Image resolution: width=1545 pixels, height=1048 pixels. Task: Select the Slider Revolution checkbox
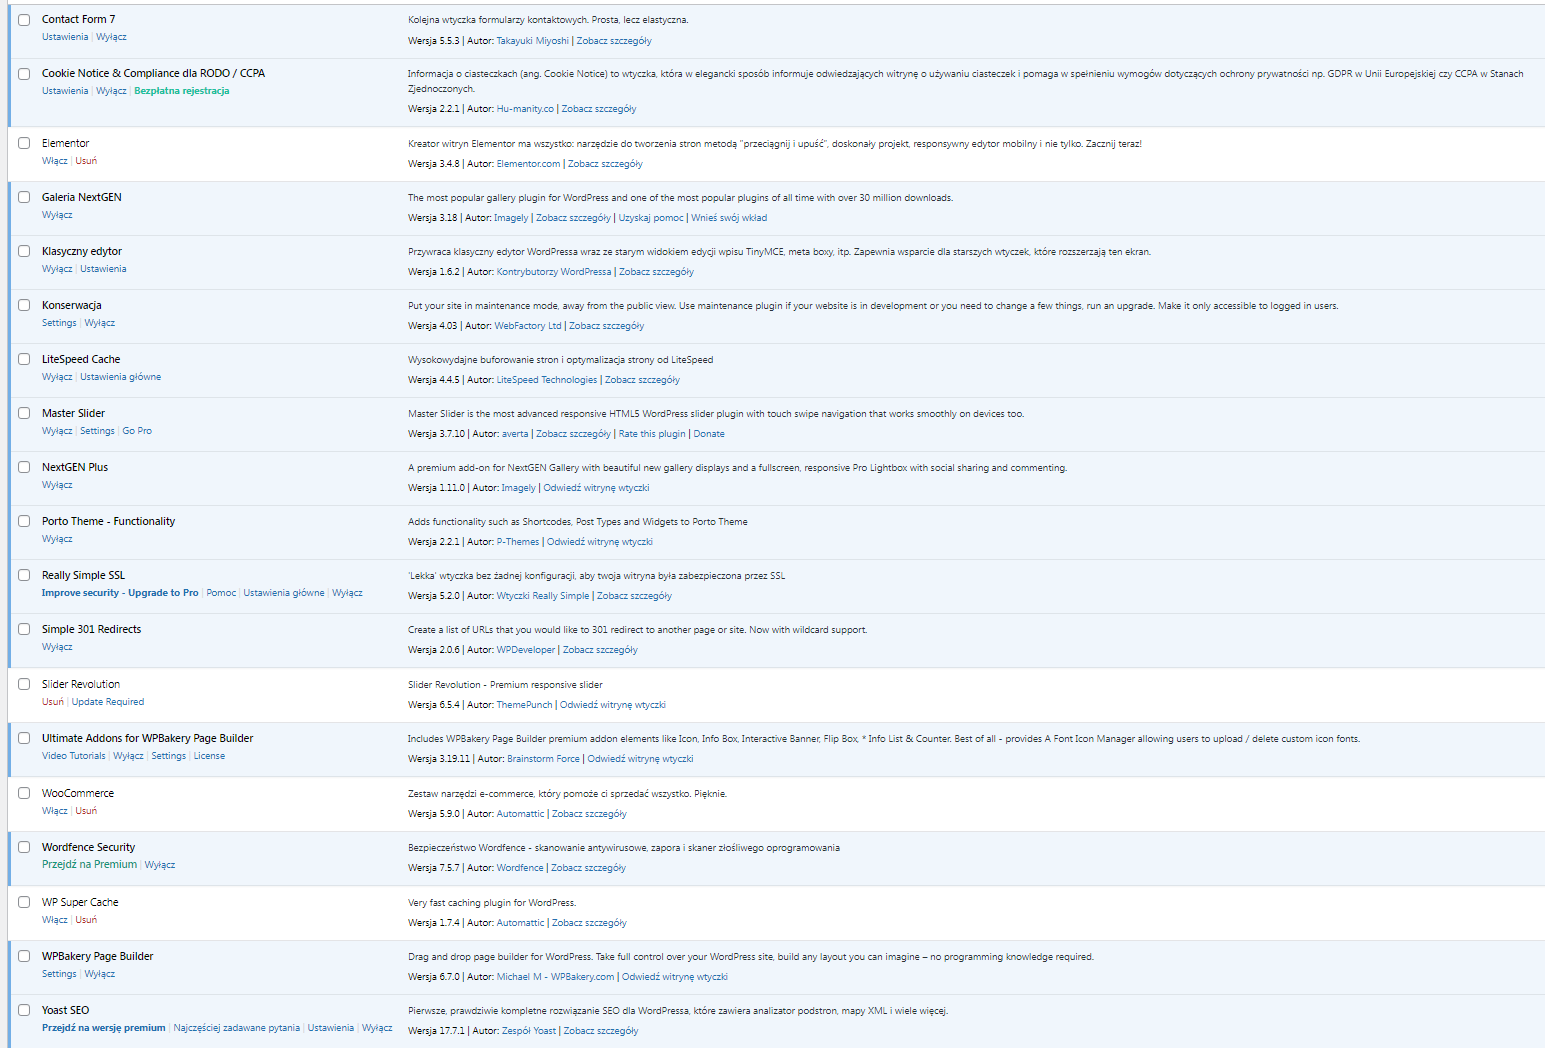click(24, 684)
